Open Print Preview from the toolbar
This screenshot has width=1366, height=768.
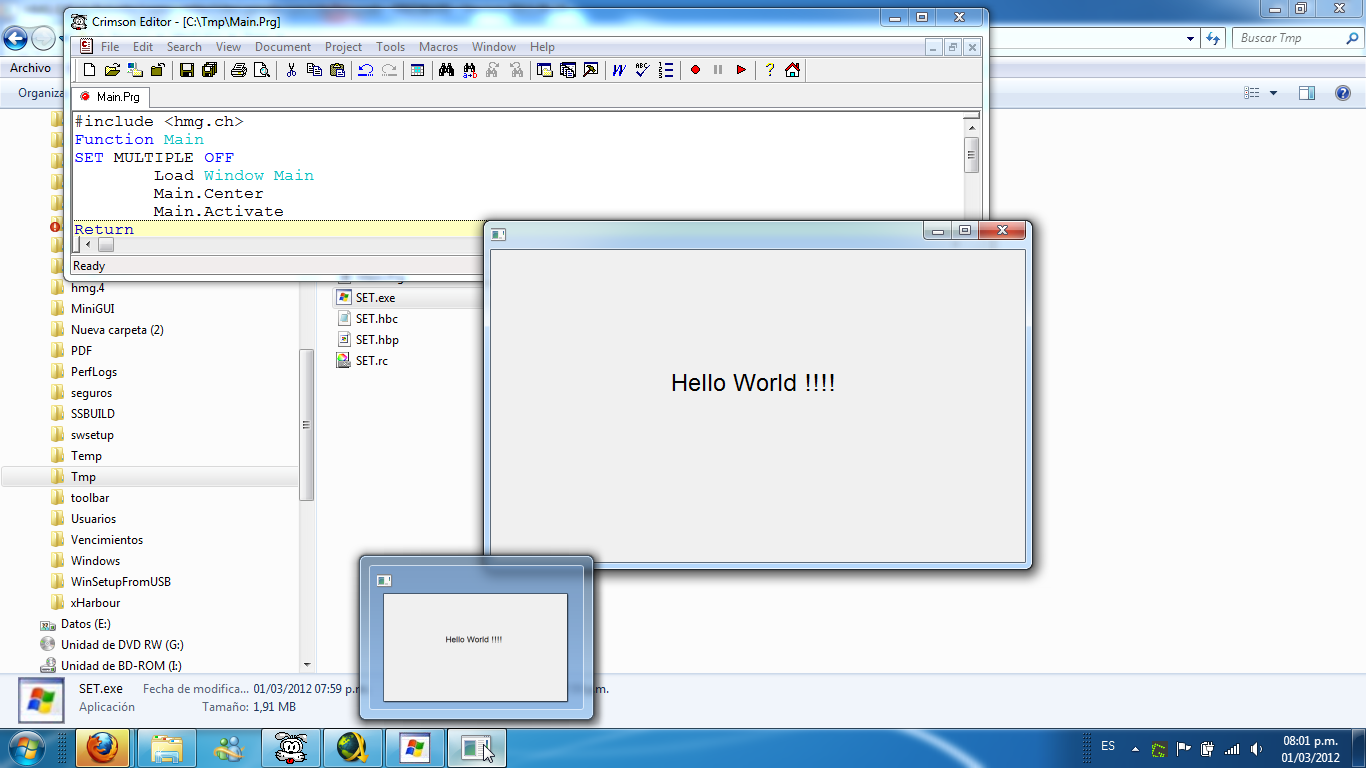262,70
